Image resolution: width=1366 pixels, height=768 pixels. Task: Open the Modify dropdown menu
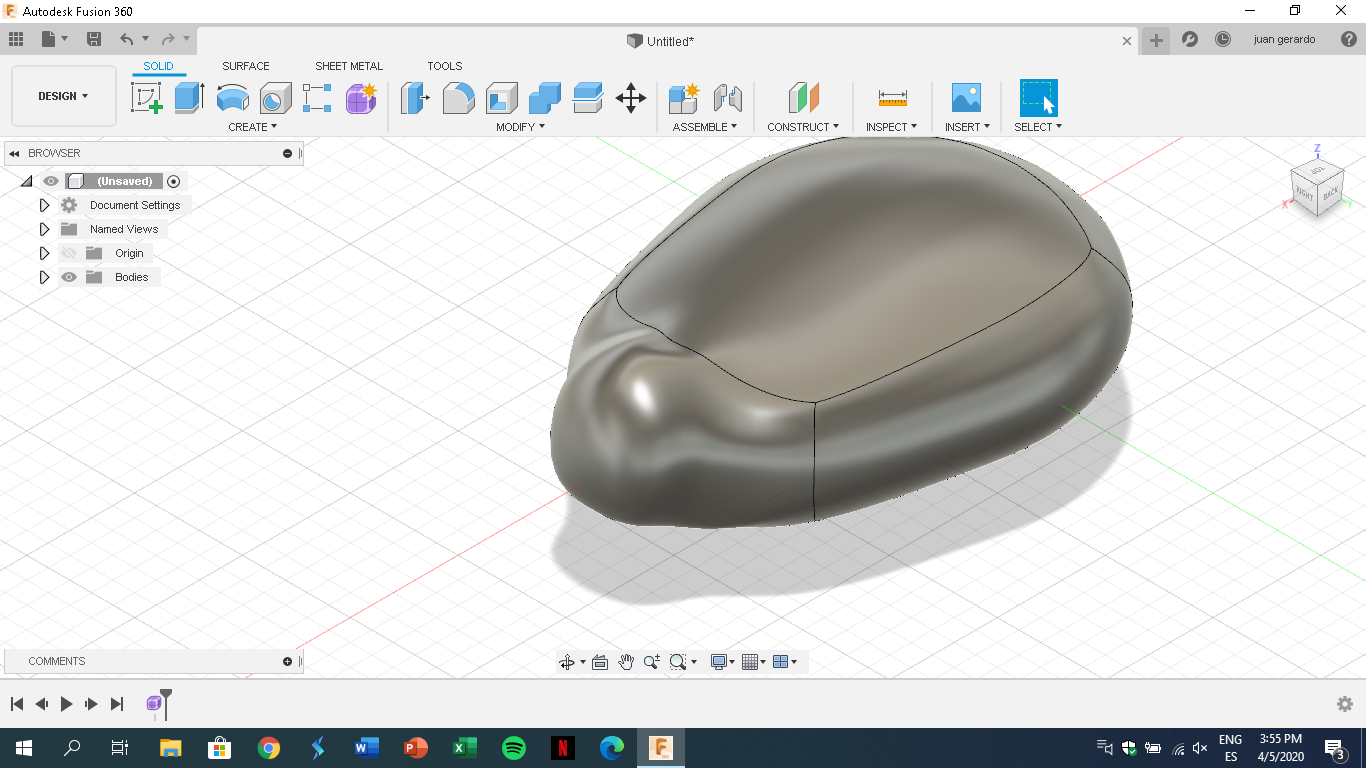pos(518,127)
